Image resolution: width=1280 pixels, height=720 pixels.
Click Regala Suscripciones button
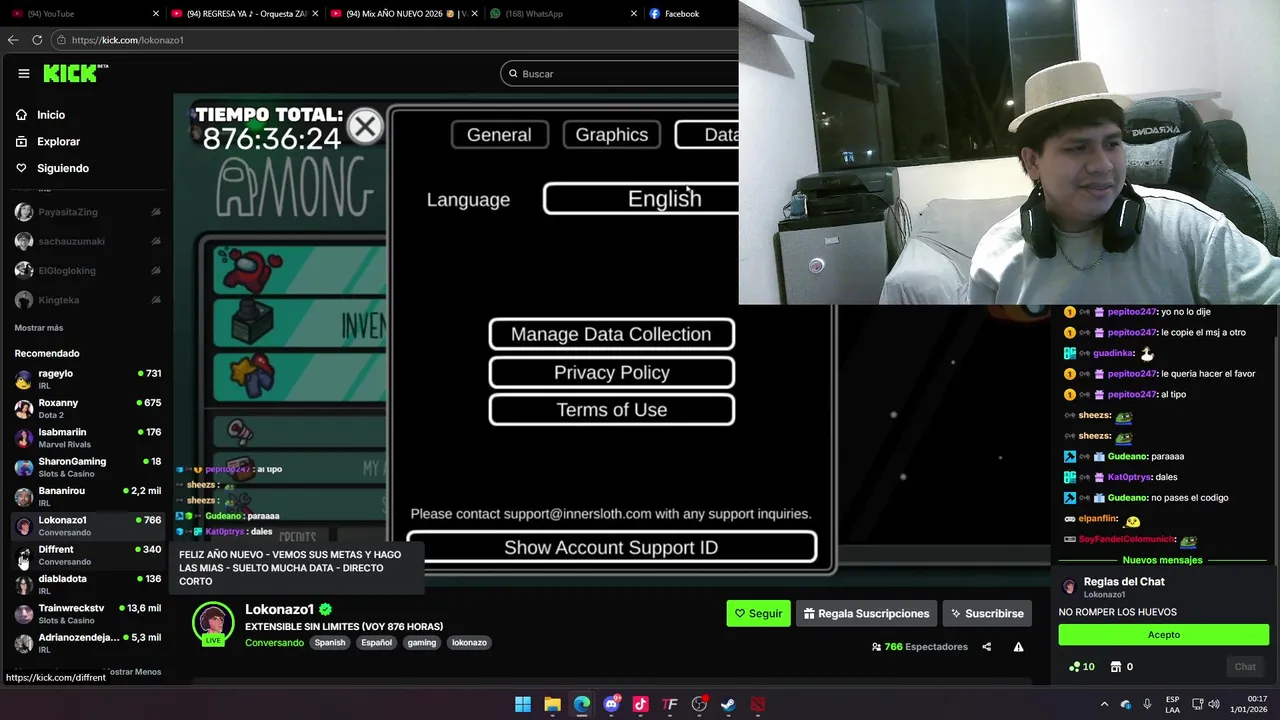[866, 613]
